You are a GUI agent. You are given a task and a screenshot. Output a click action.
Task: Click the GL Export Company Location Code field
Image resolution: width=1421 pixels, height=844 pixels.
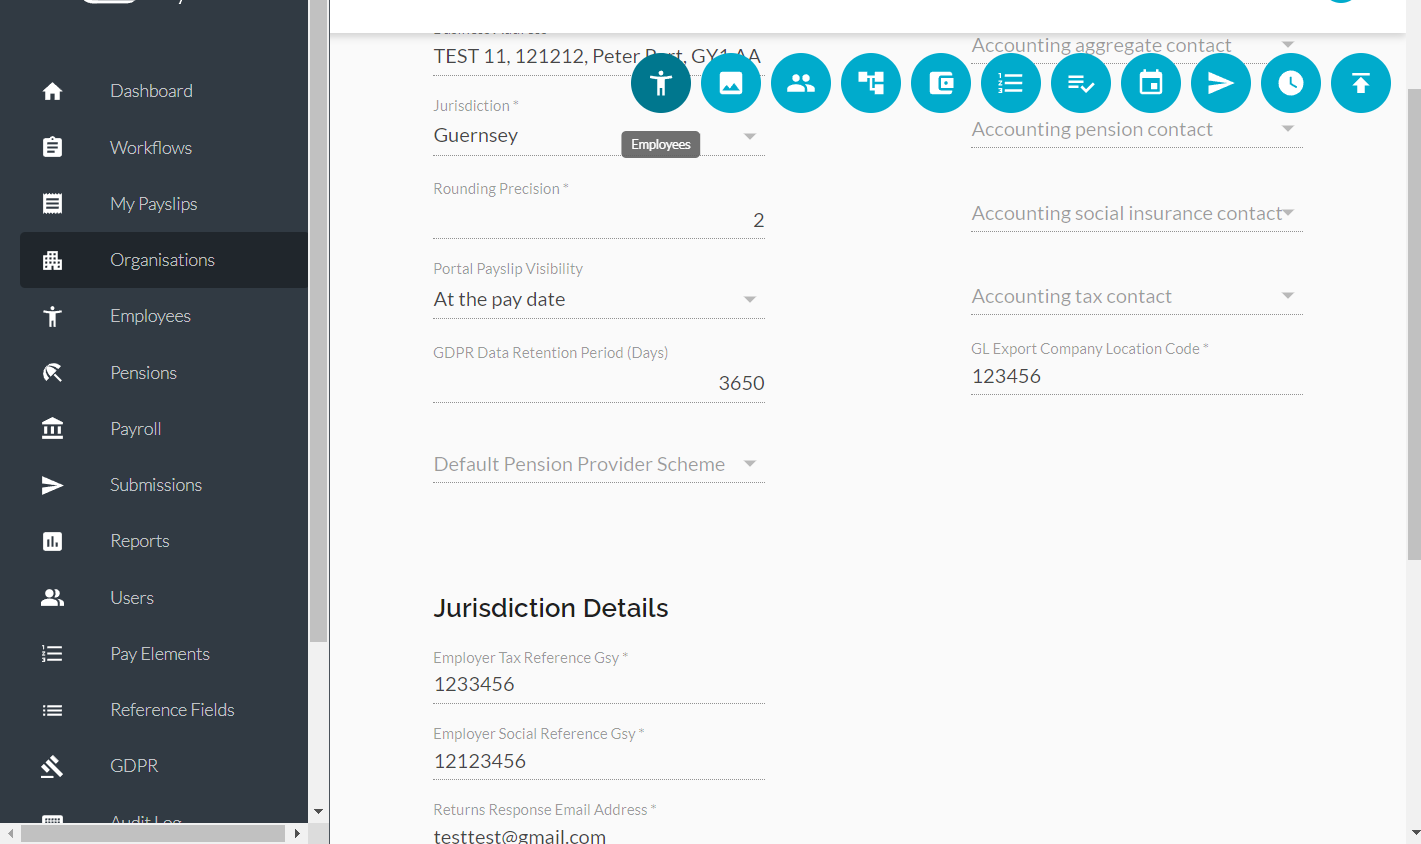click(x=1137, y=376)
